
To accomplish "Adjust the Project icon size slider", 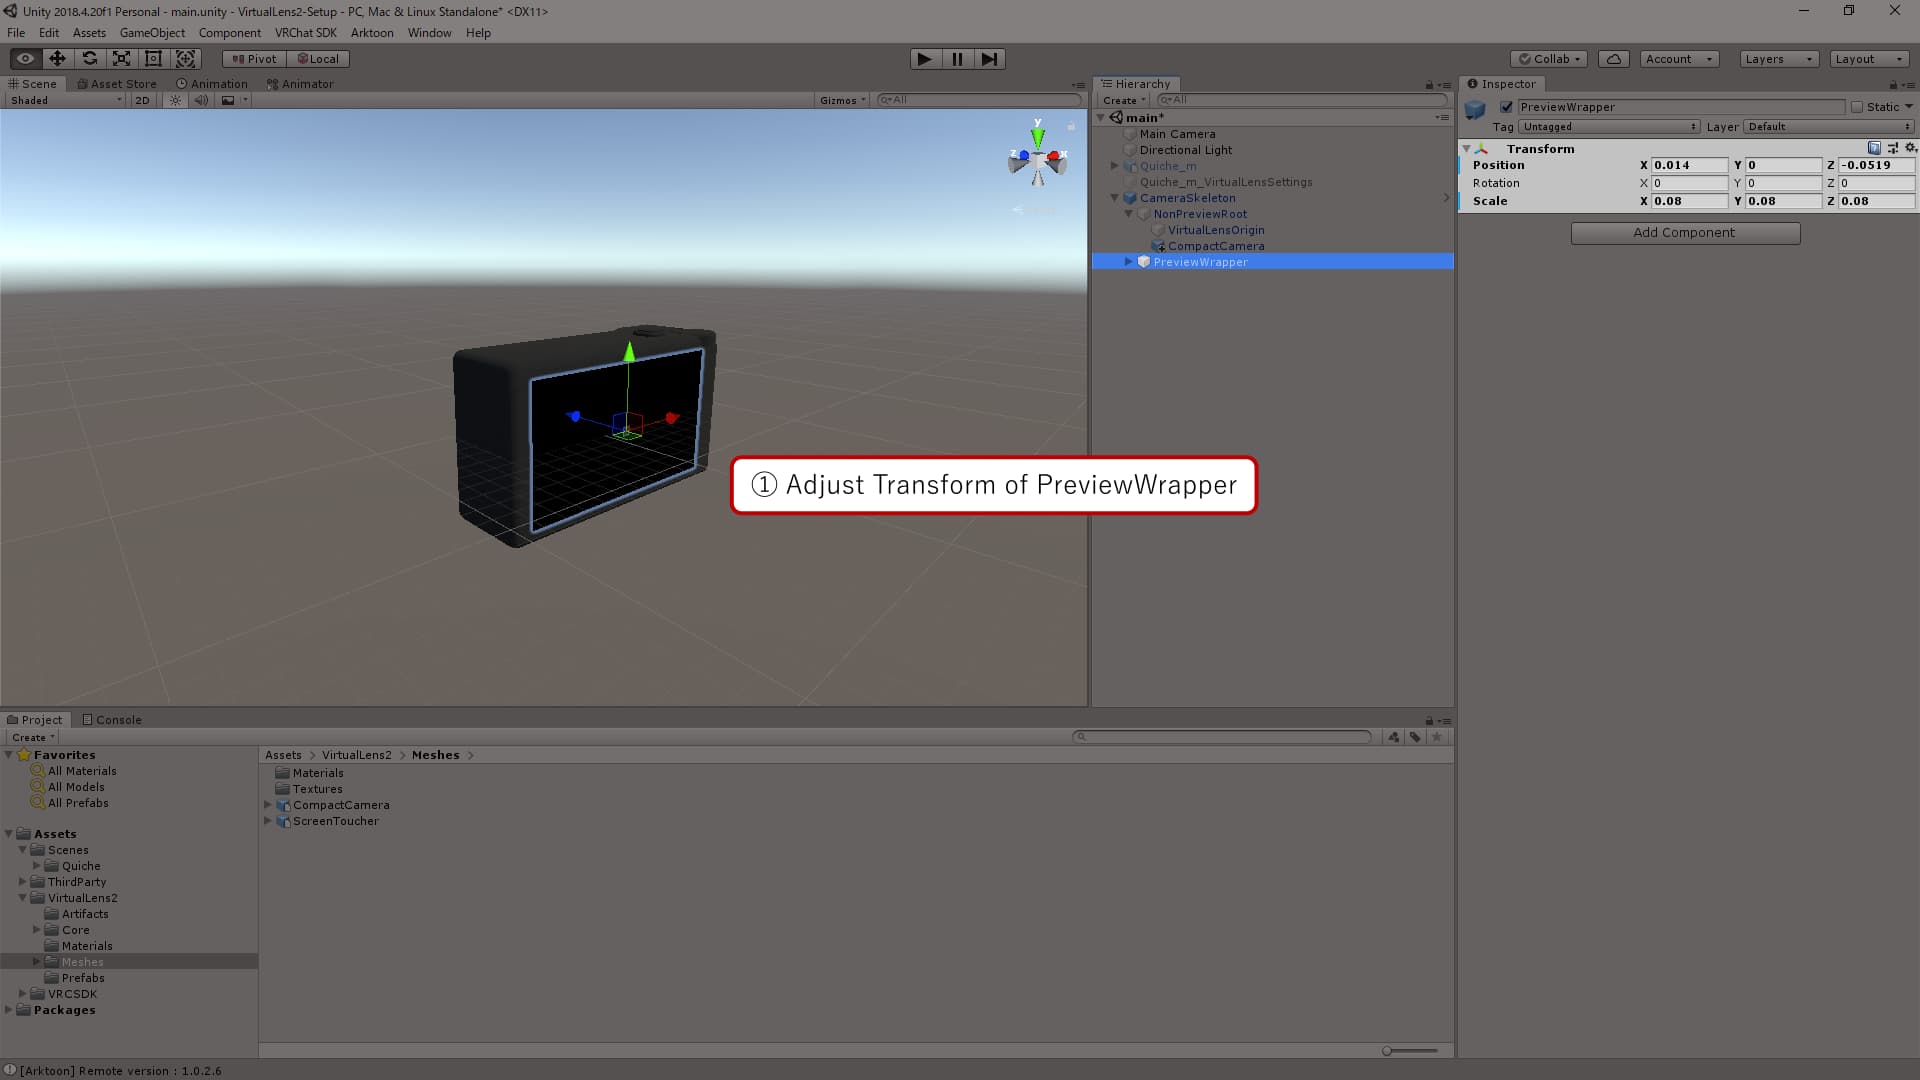I will [x=1409, y=1051].
